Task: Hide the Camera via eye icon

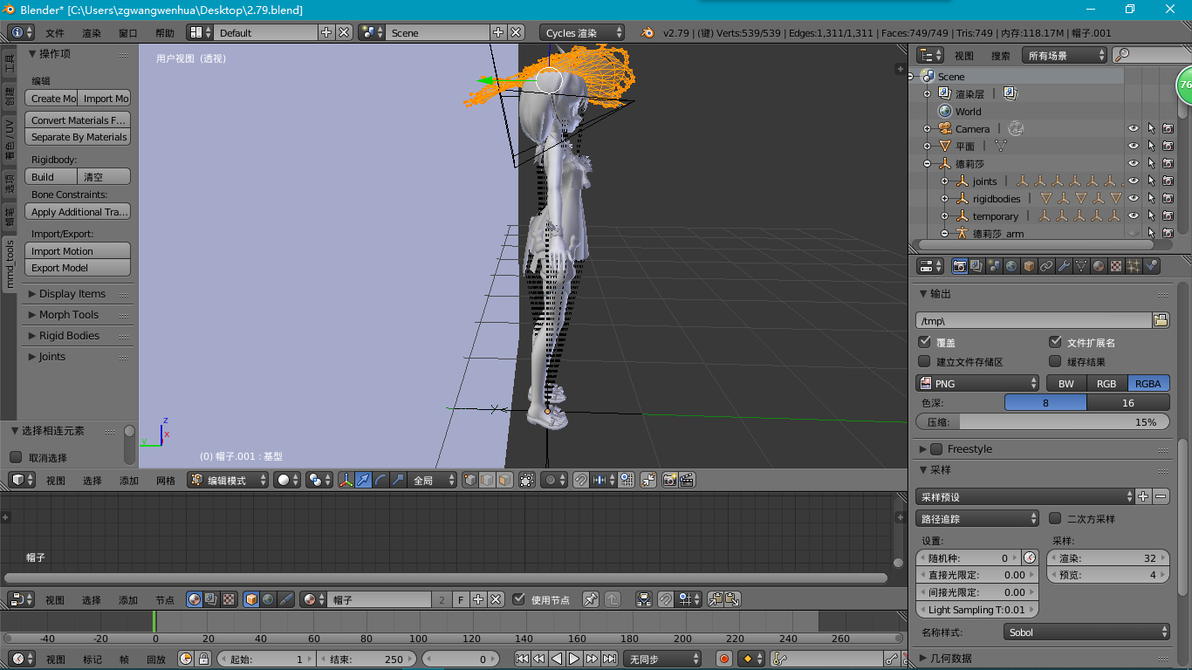Action: (1133, 129)
